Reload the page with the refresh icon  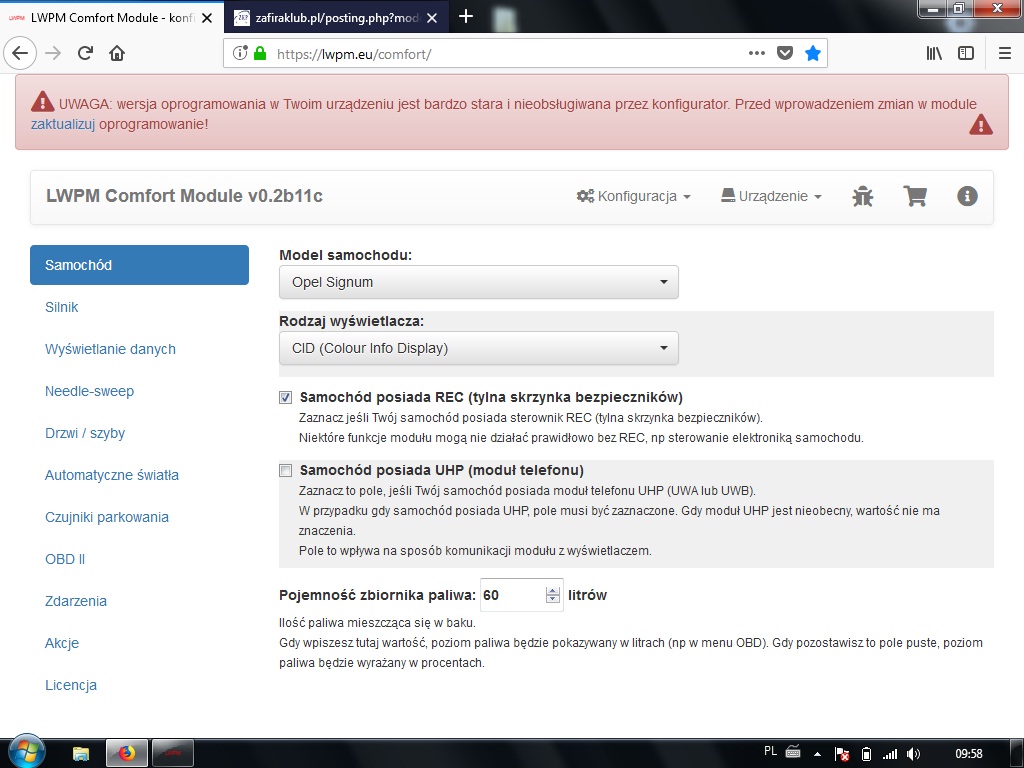click(85, 53)
